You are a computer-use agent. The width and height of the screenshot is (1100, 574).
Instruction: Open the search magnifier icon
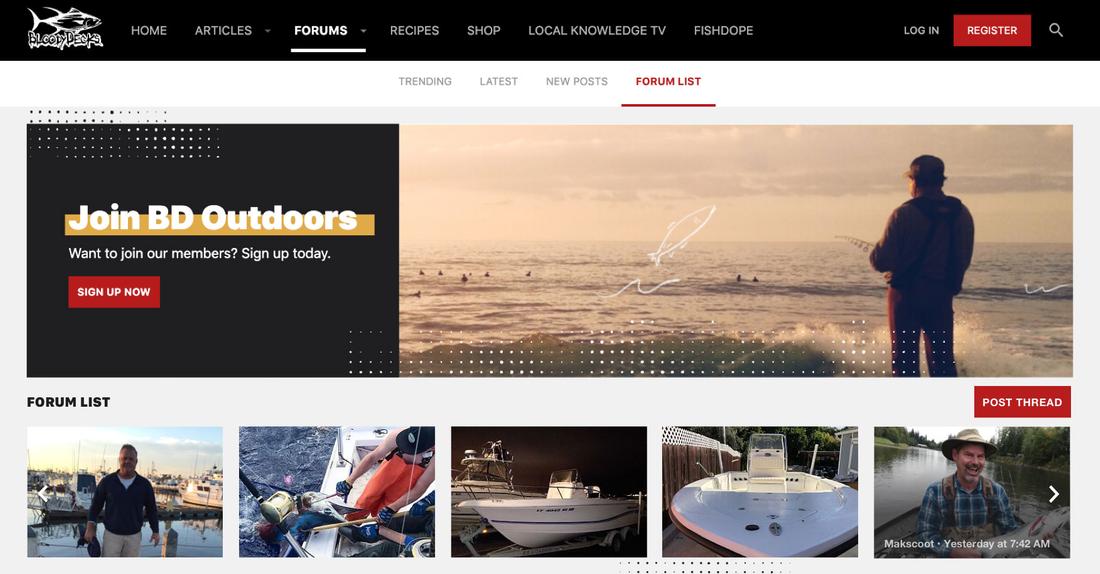point(1056,30)
